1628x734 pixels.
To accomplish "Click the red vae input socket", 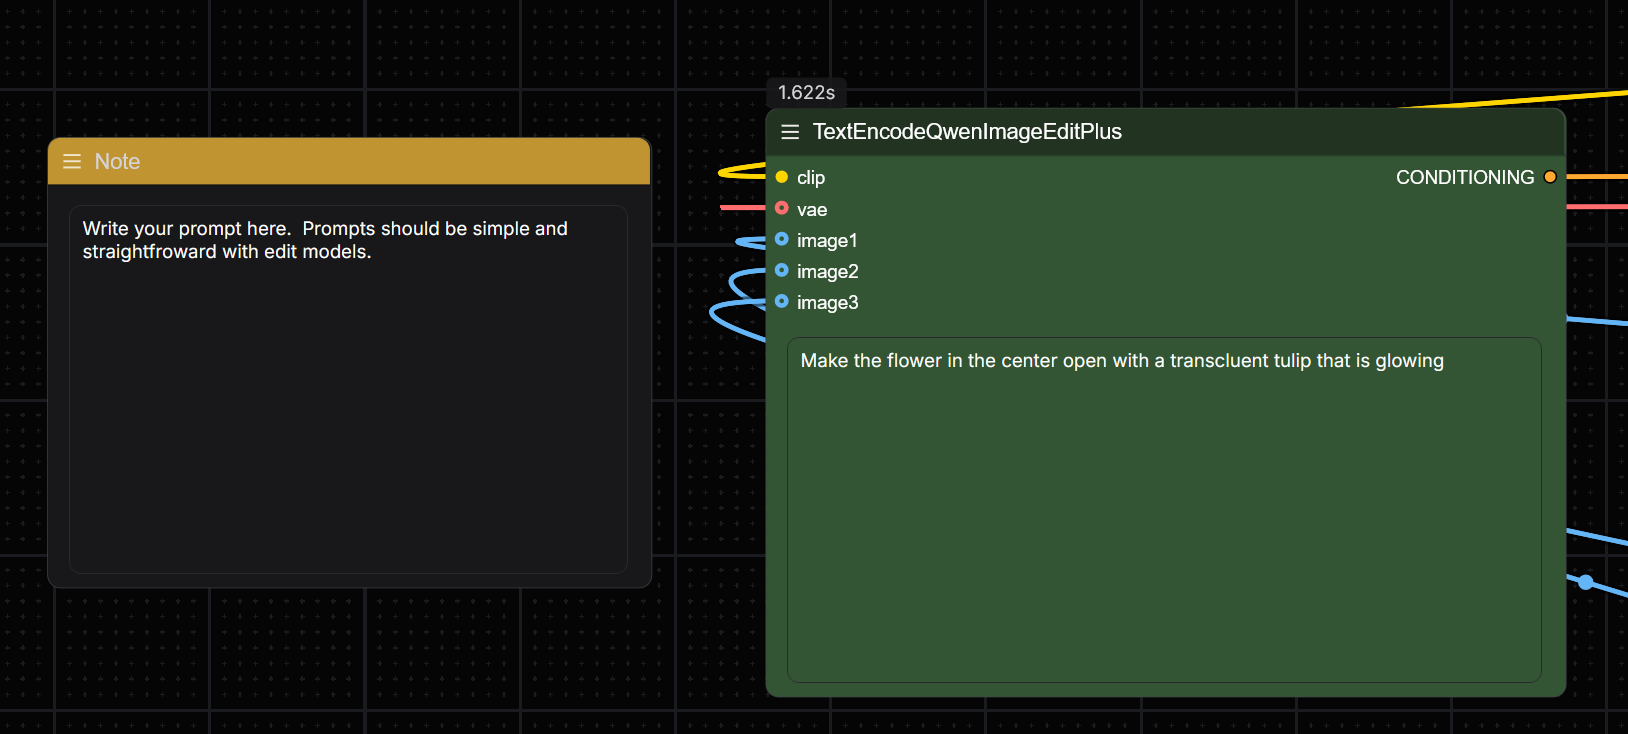I will click(x=782, y=208).
